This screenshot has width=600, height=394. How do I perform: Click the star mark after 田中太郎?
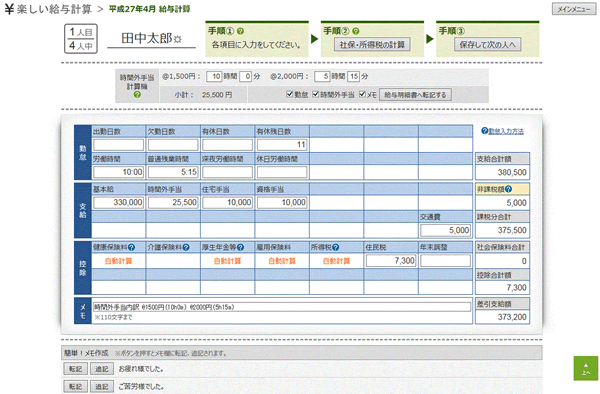177,39
